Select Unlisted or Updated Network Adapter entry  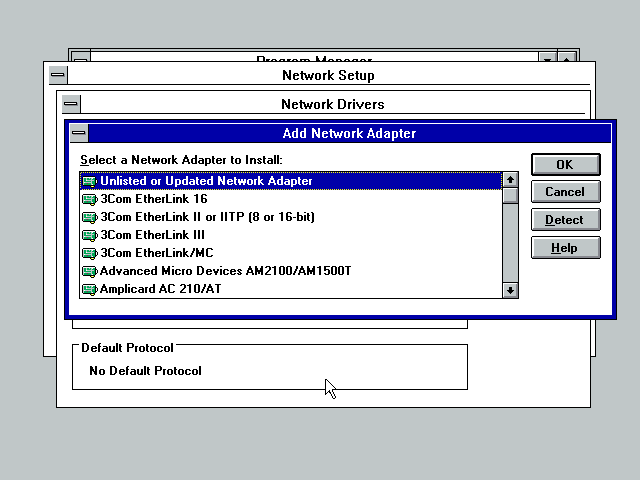[x=291, y=181]
